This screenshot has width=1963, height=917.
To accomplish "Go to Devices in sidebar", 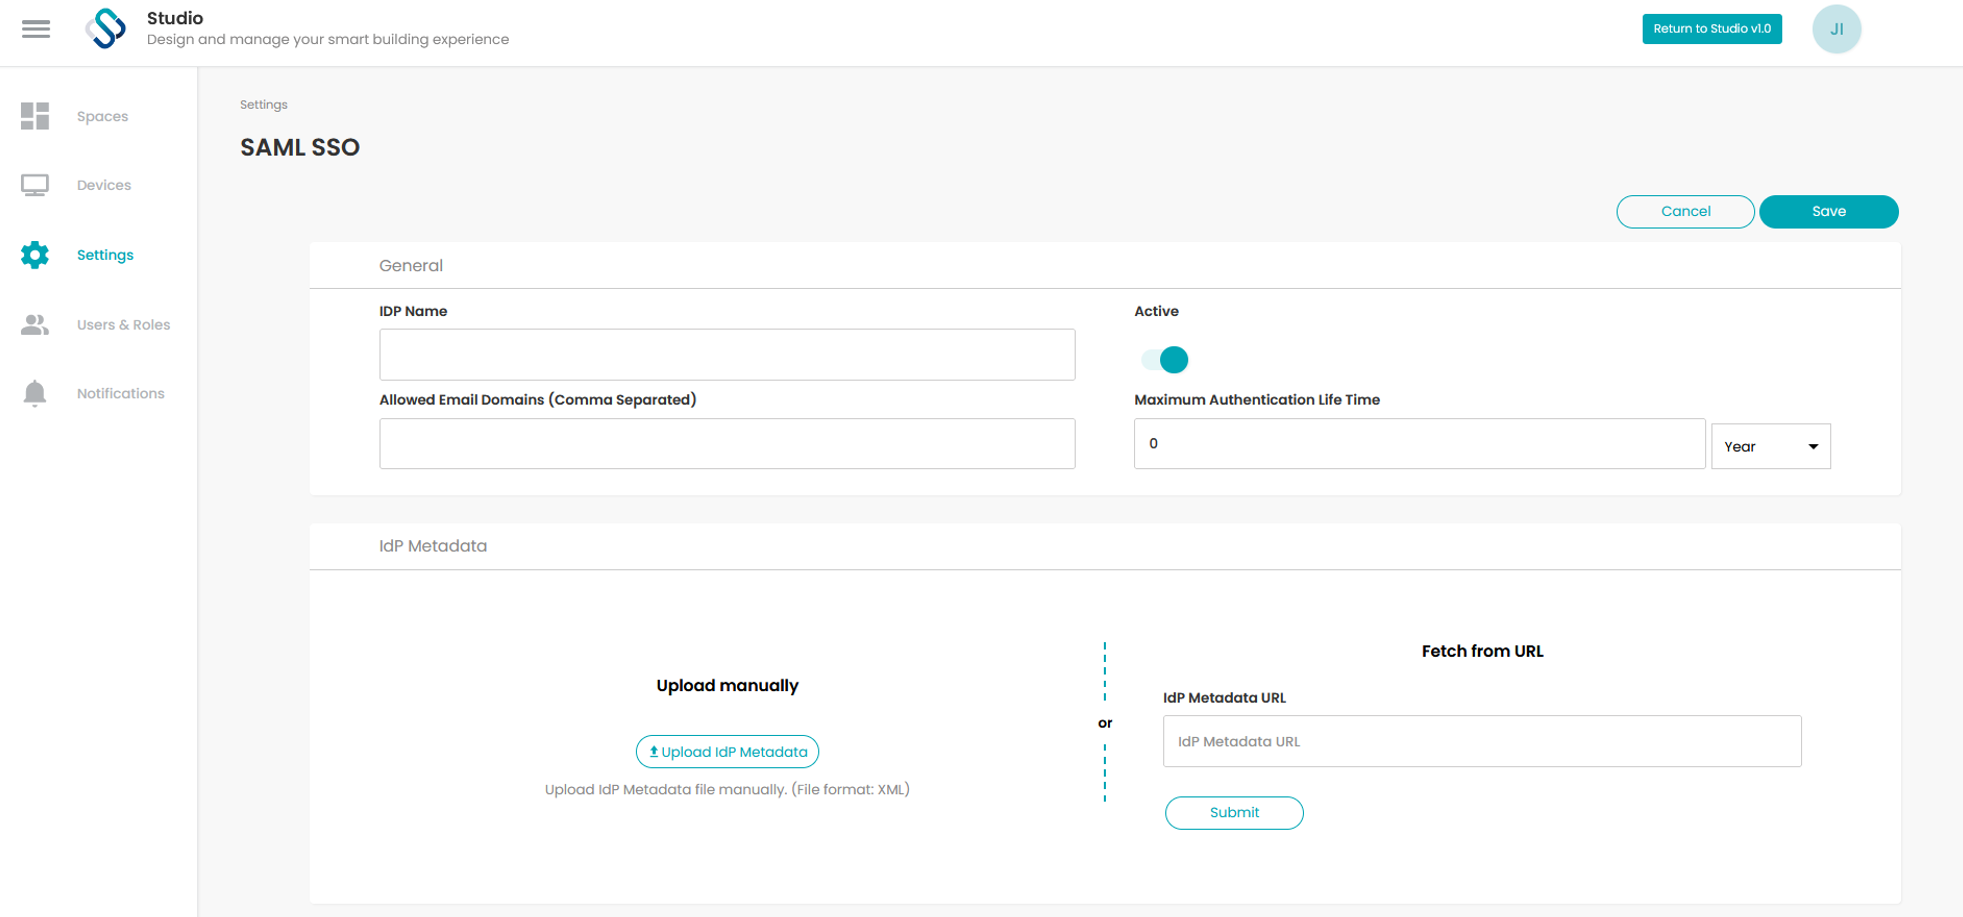I will [104, 185].
